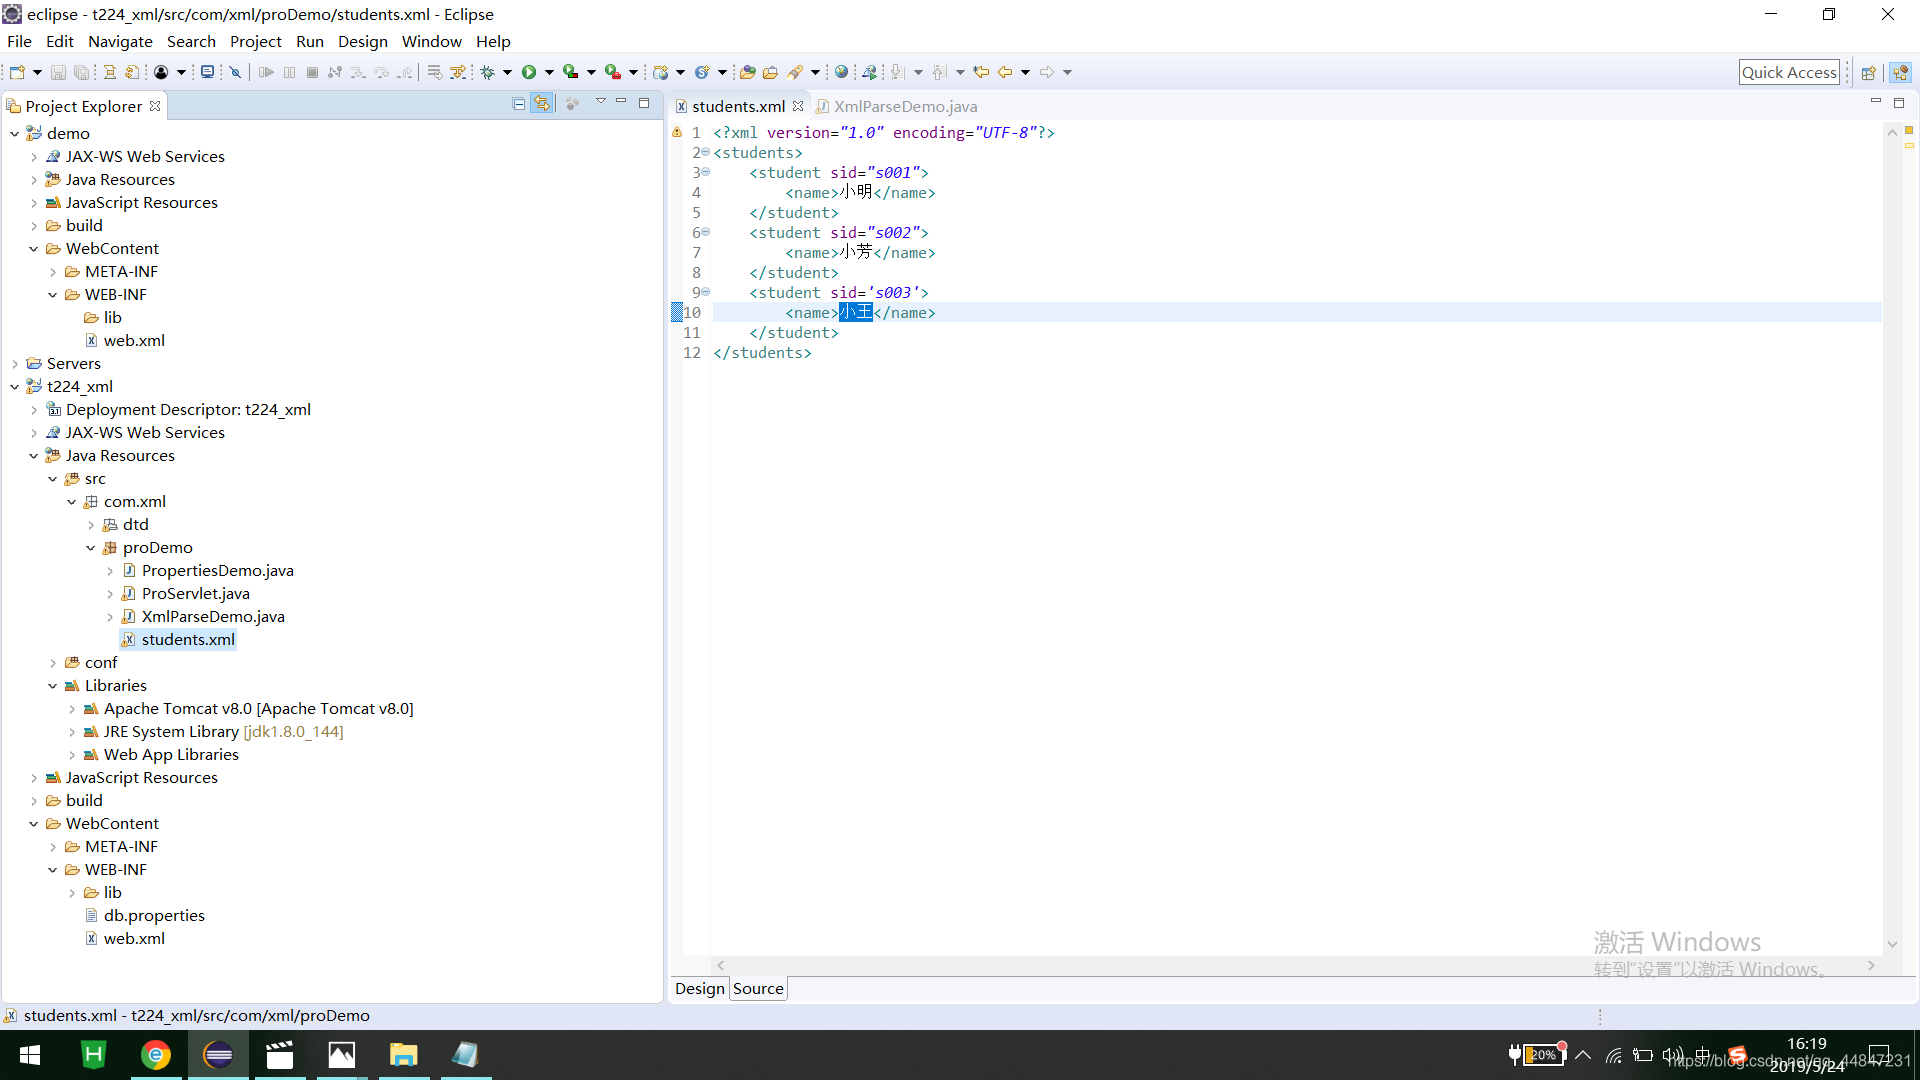
Task: Click the Last Edit Location icon
Action: tap(981, 72)
